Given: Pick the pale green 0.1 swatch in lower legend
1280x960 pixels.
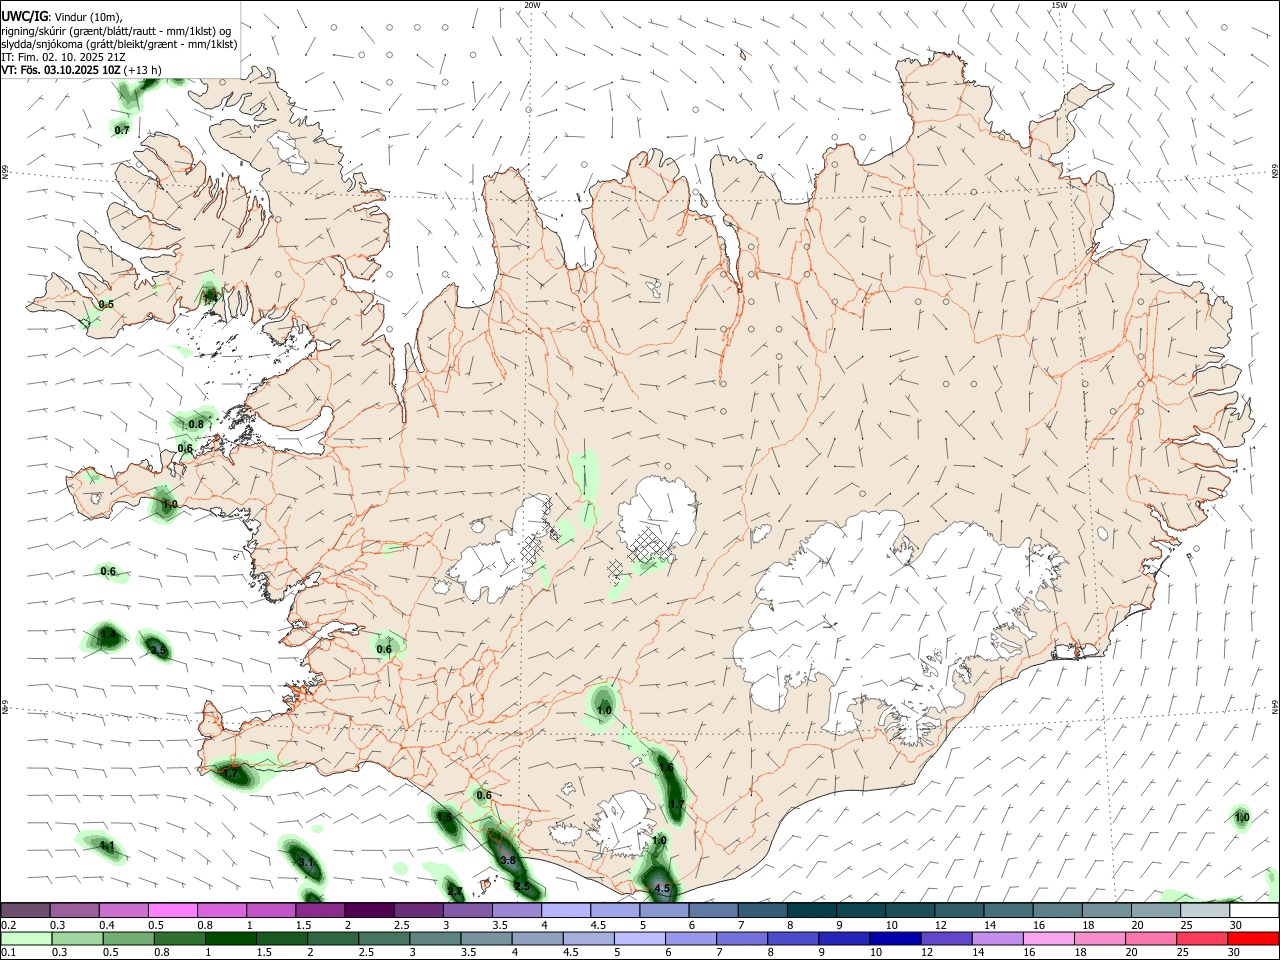Looking at the screenshot, I should (x=26, y=939).
